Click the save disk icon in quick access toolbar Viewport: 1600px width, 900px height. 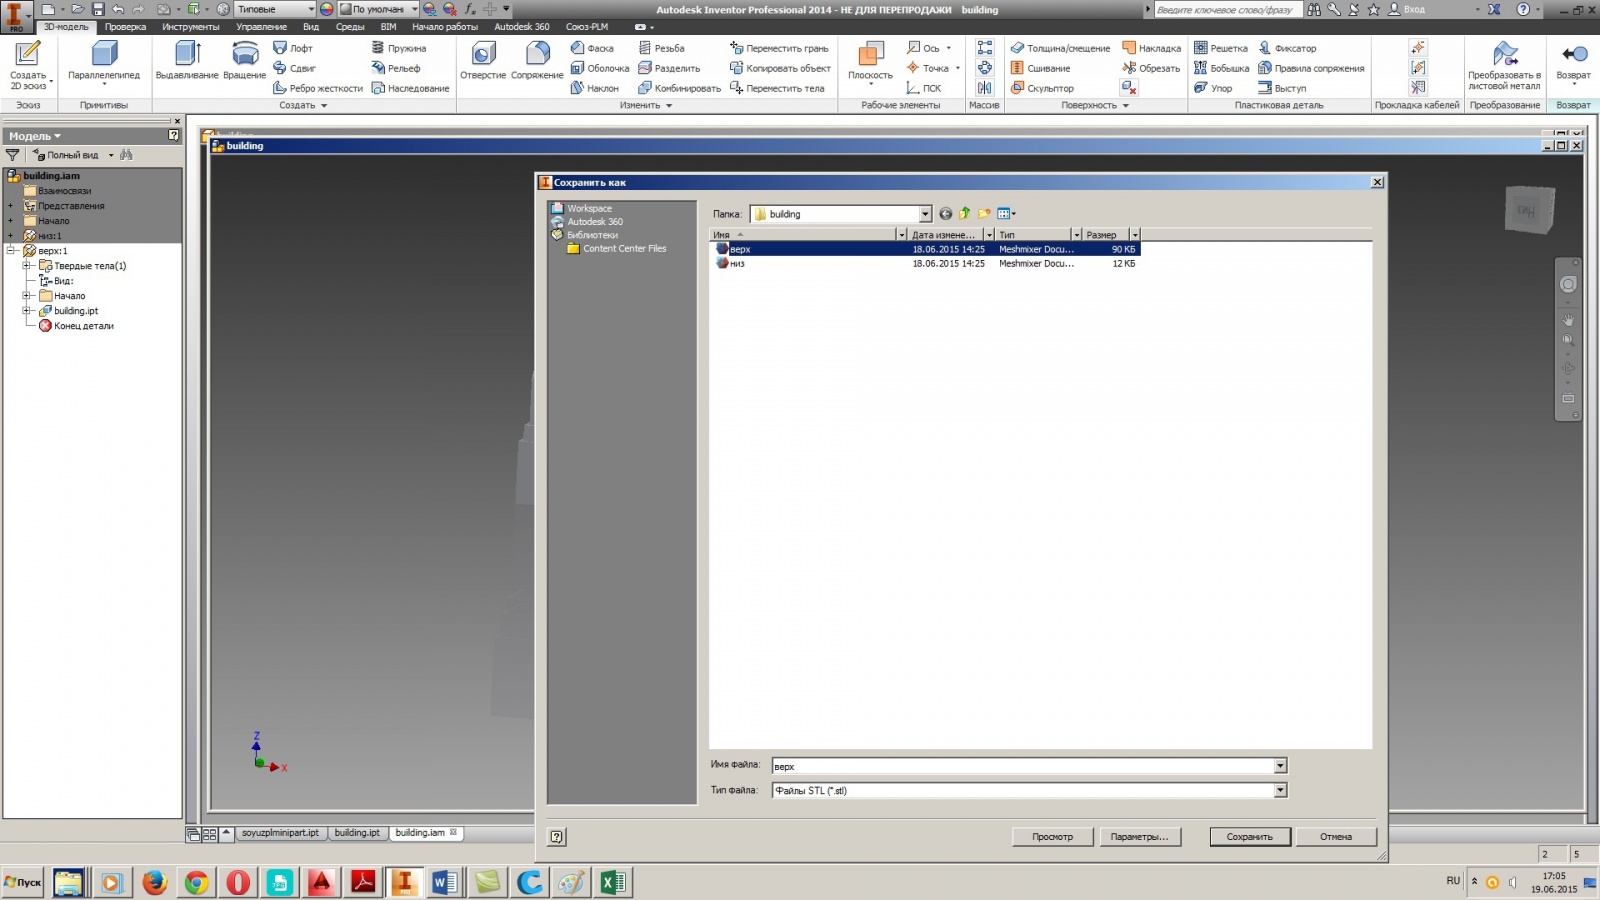point(98,9)
